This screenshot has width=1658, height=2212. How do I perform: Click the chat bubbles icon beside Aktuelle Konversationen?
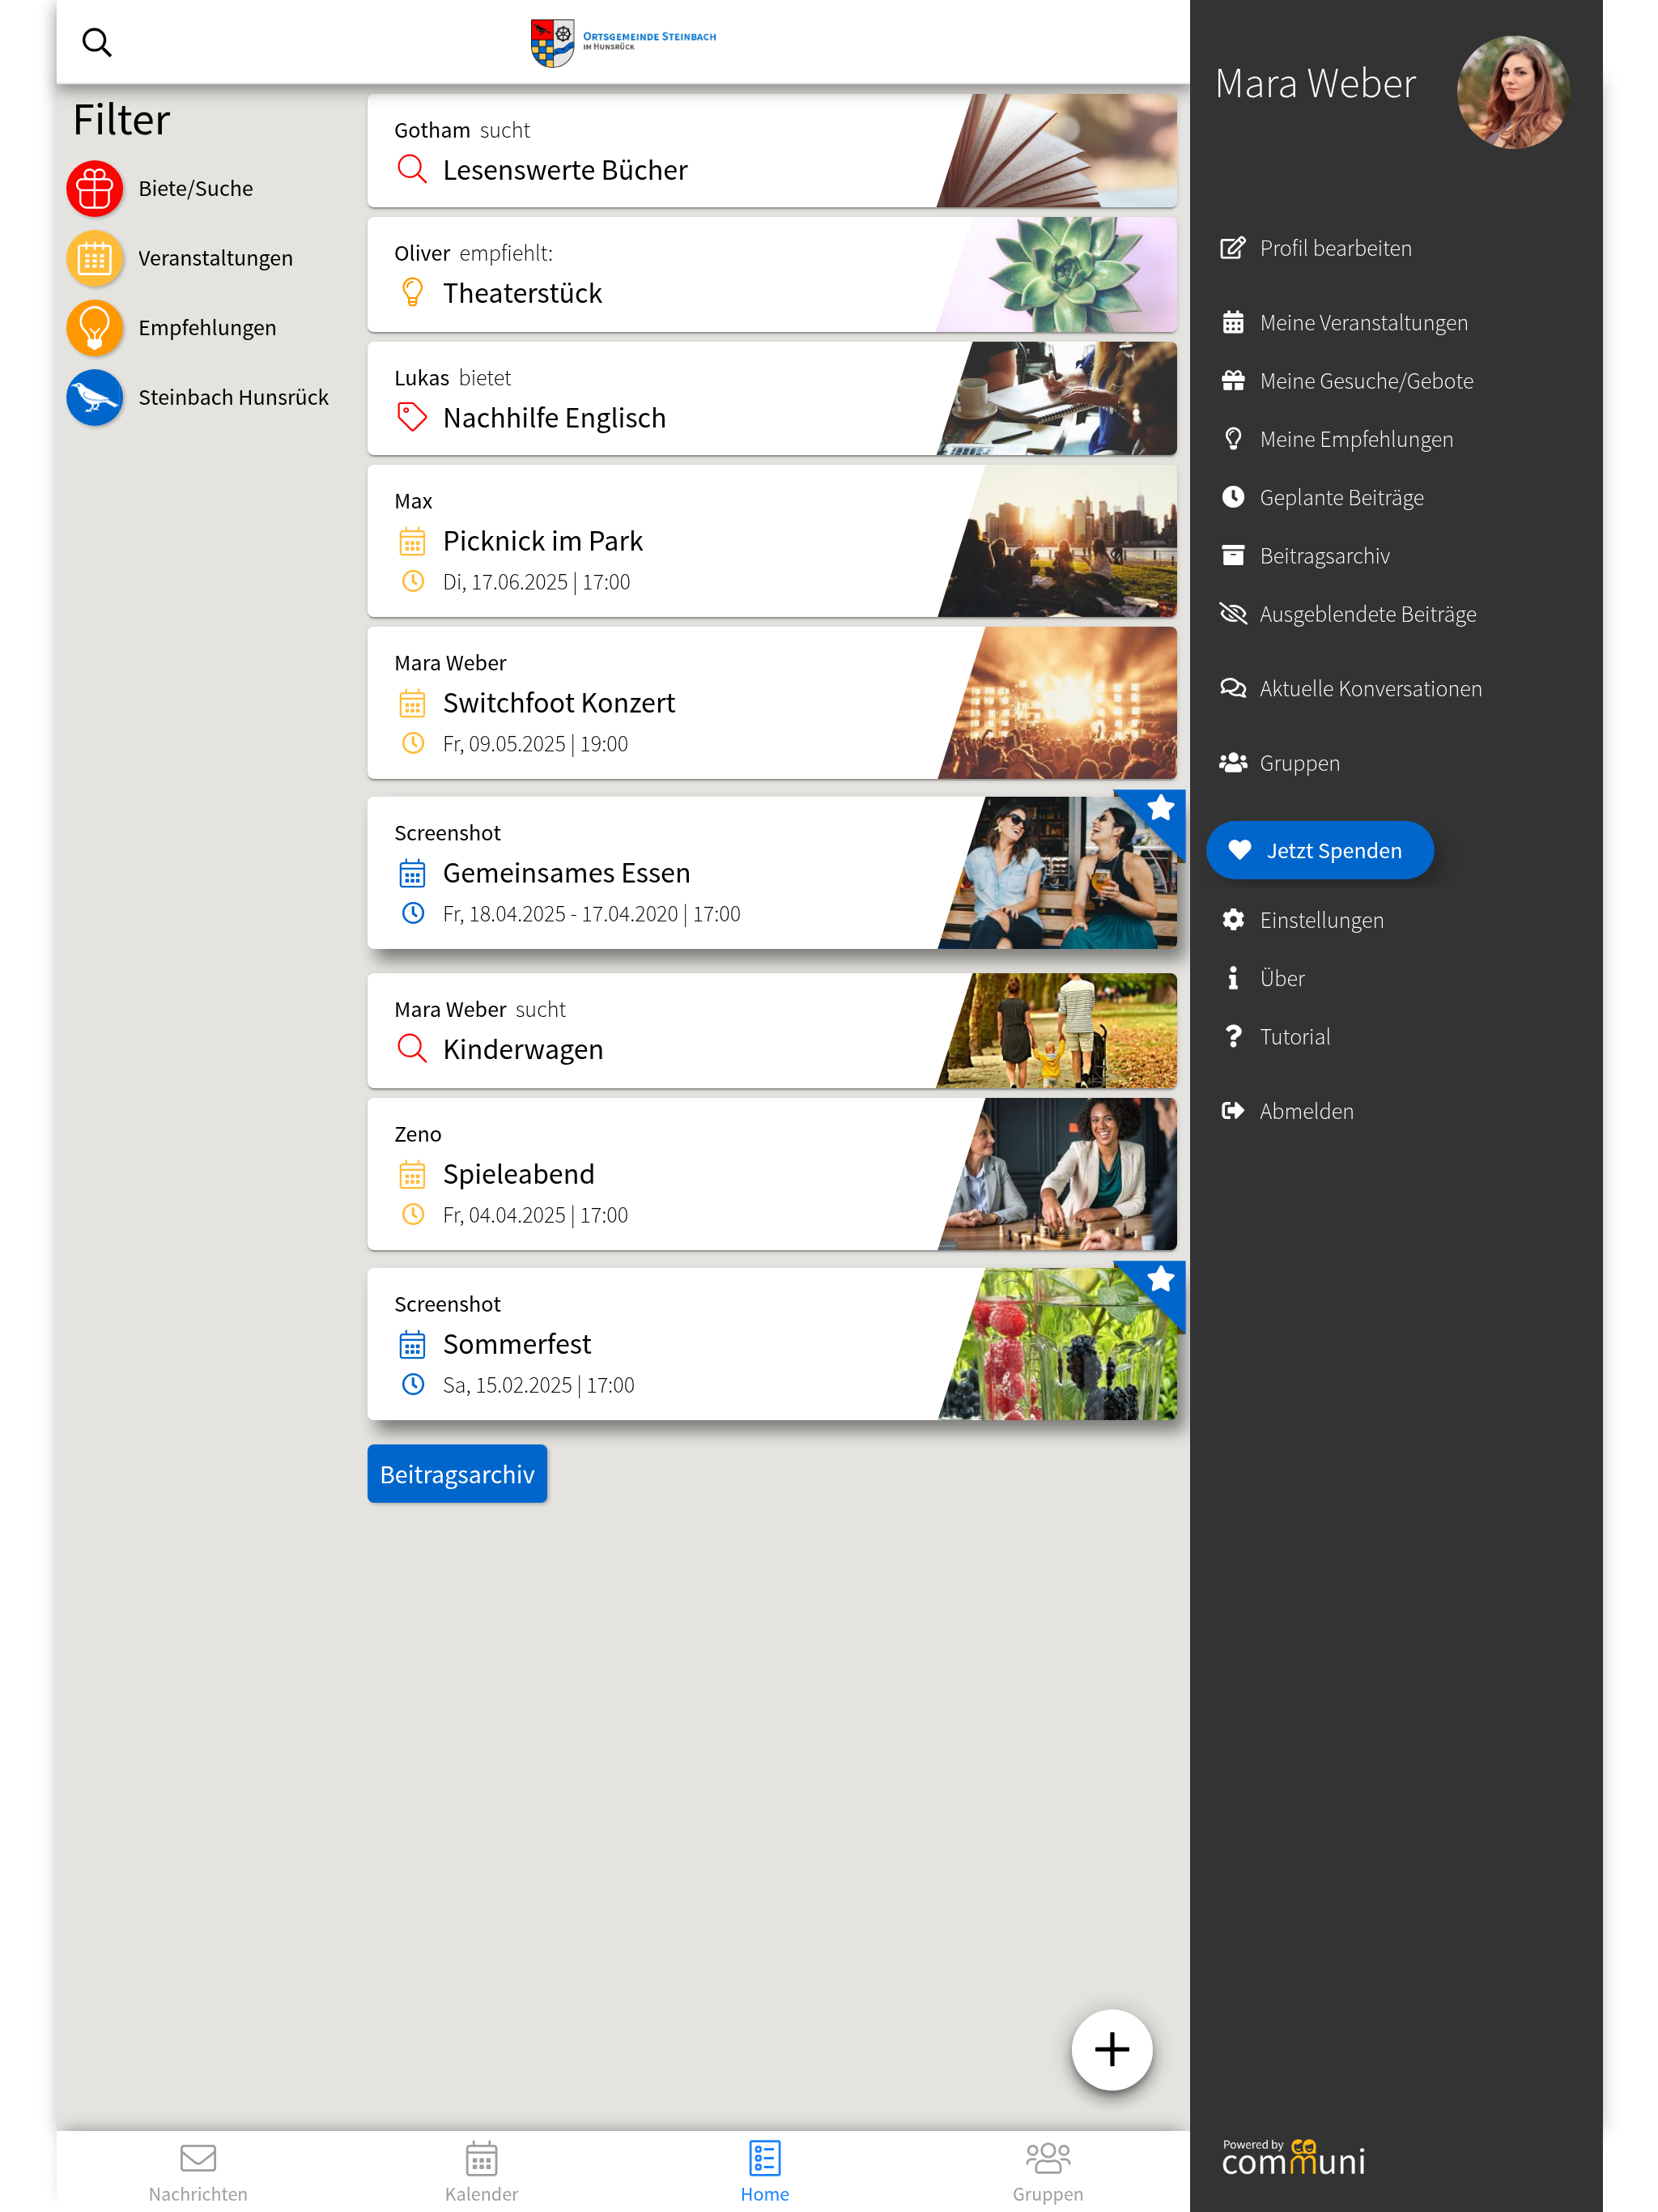pyautogui.click(x=1233, y=688)
